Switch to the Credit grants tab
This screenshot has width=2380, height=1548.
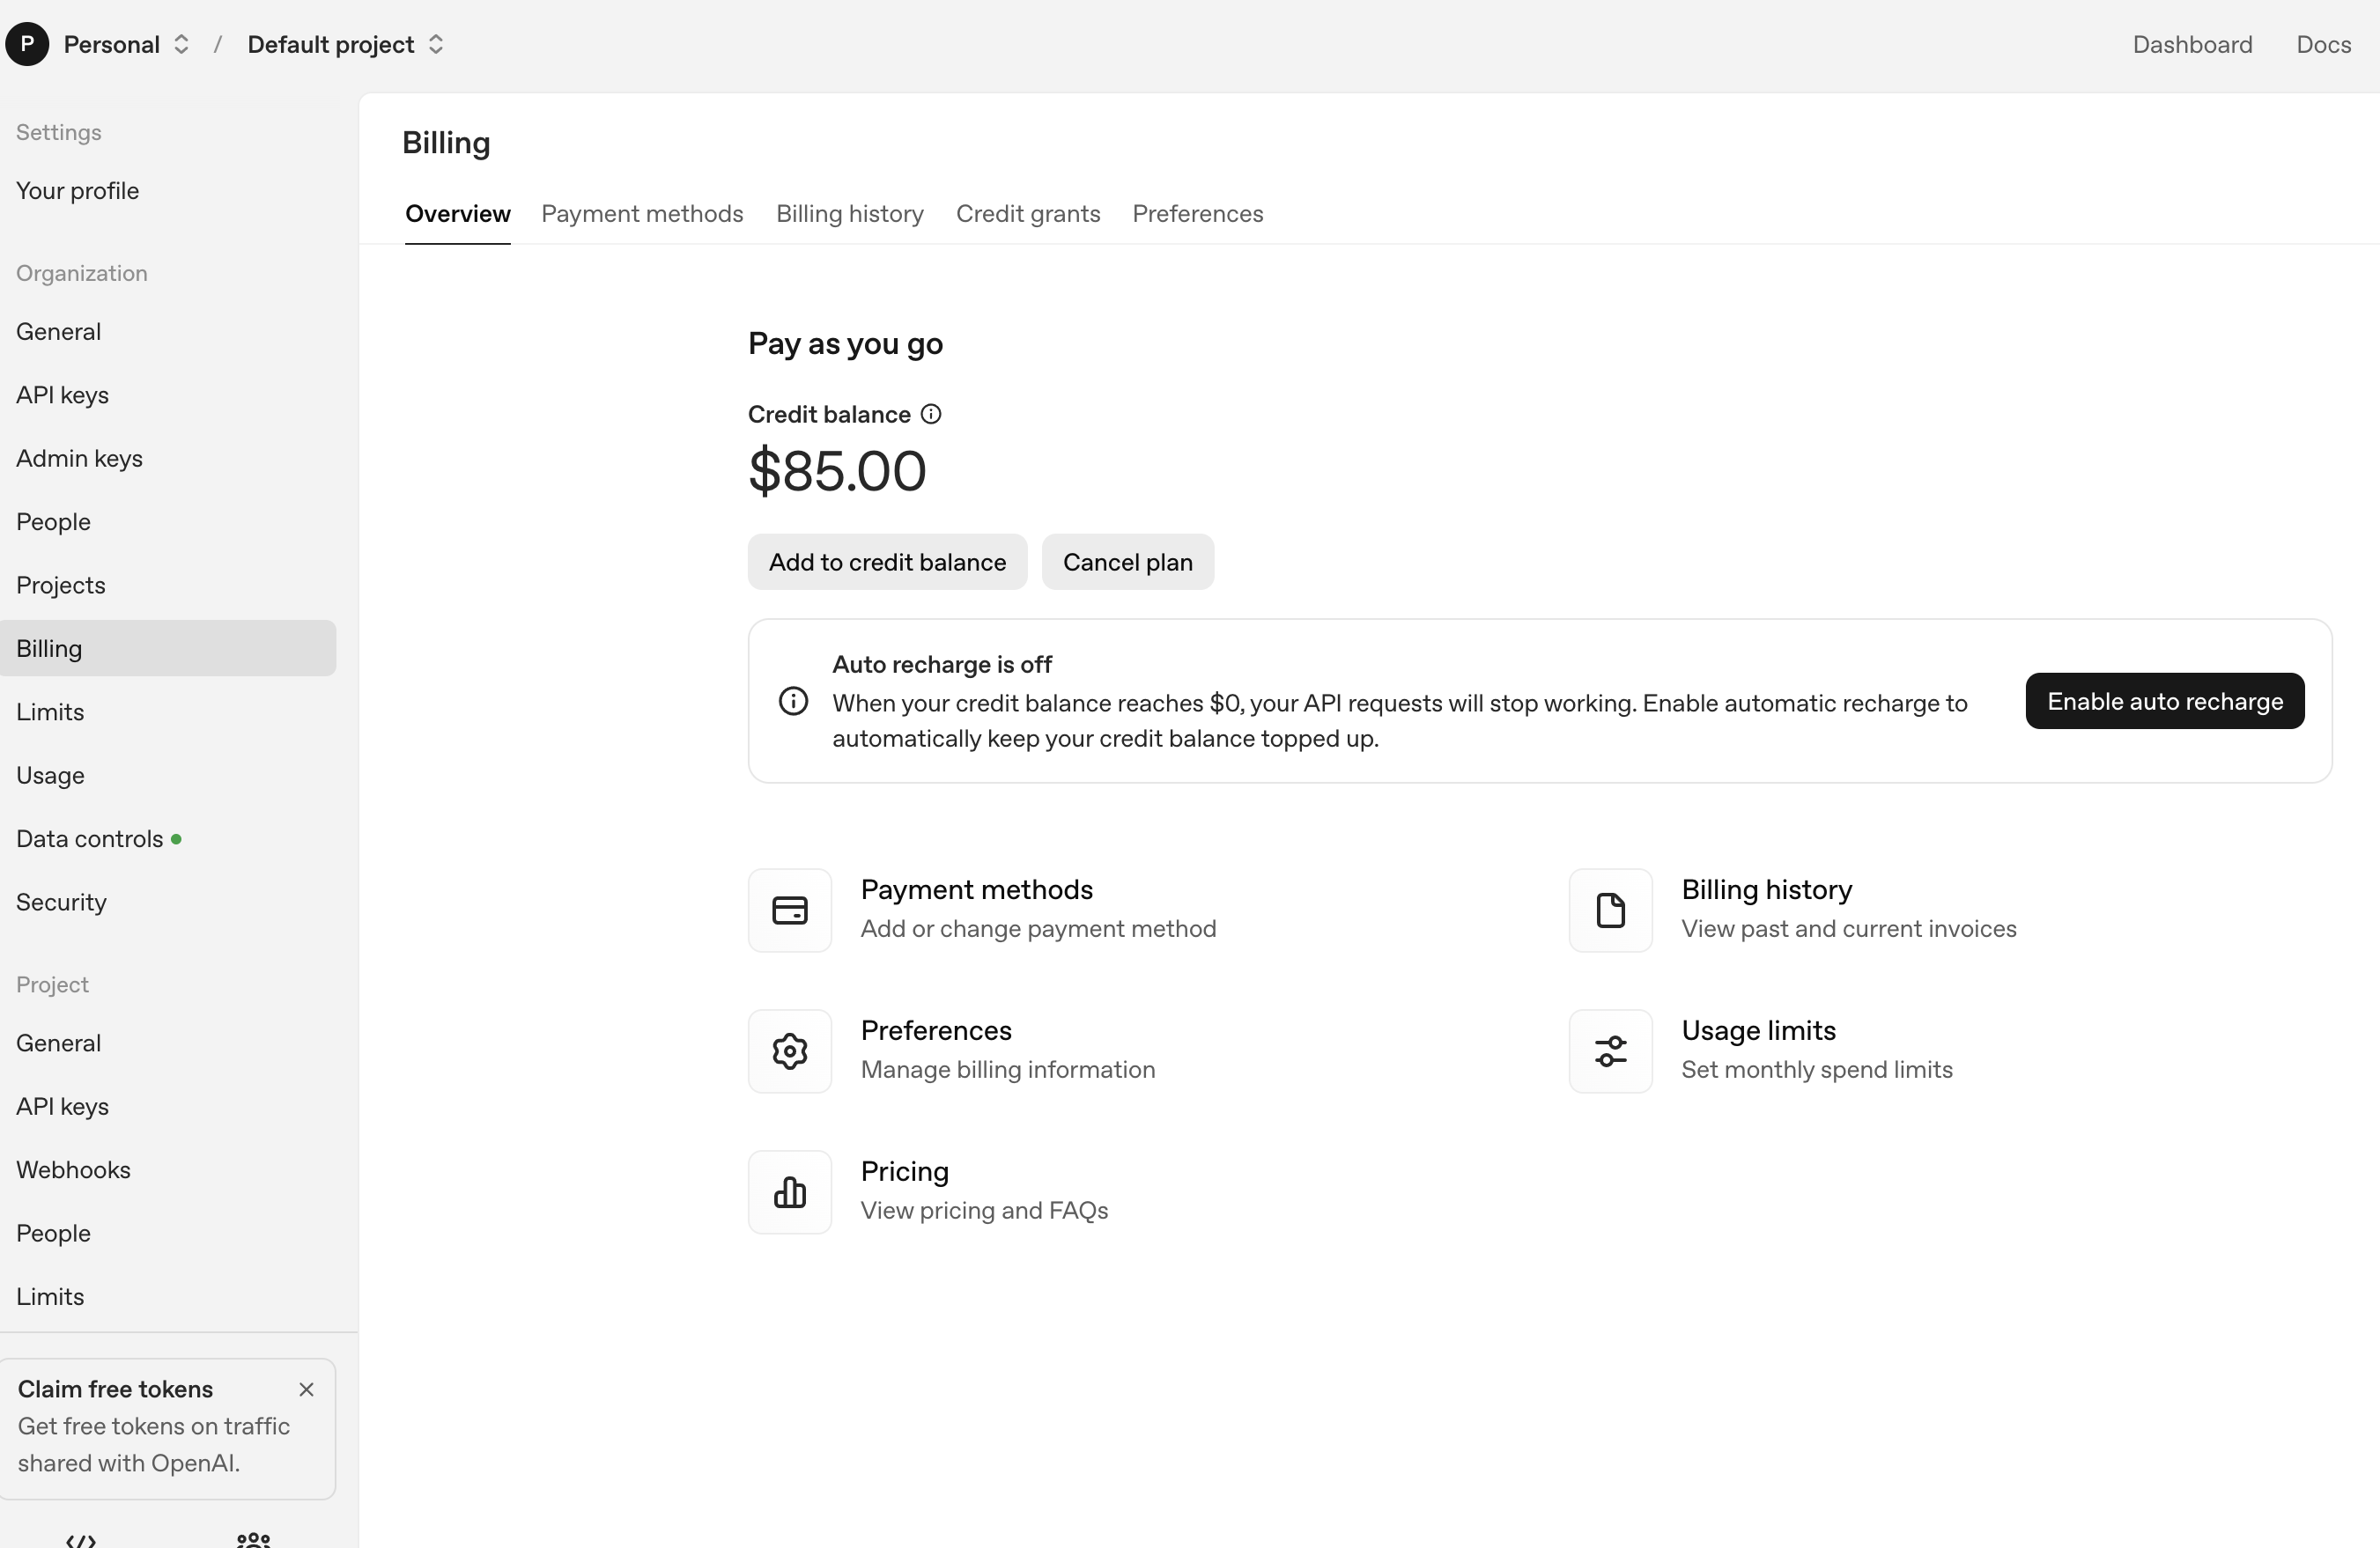1027,214
